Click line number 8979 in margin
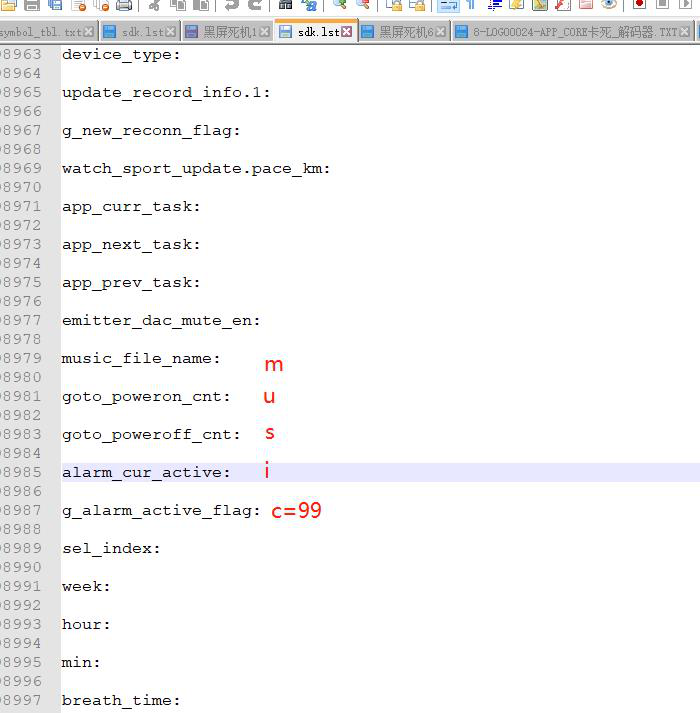This screenshot has height=713, width=700. pyautogui.click(x=22, y=358)
